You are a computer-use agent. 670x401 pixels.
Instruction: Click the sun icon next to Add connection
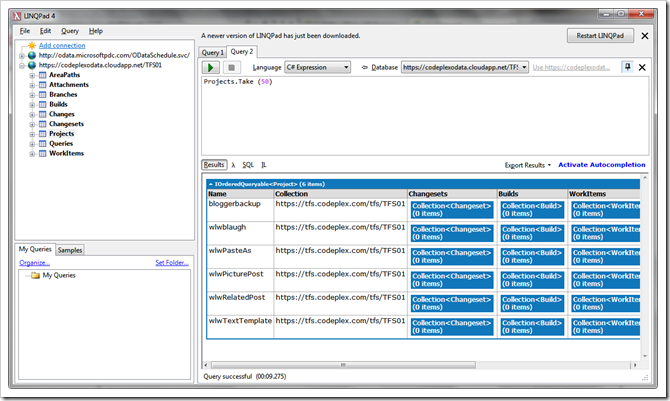[x=32, y=45]
